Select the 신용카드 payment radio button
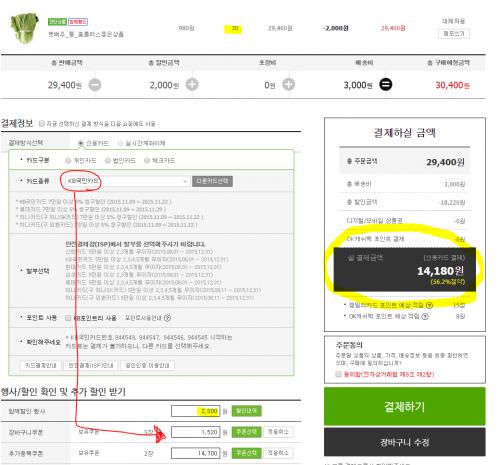The image size is (500, 465). click(81, 143)
